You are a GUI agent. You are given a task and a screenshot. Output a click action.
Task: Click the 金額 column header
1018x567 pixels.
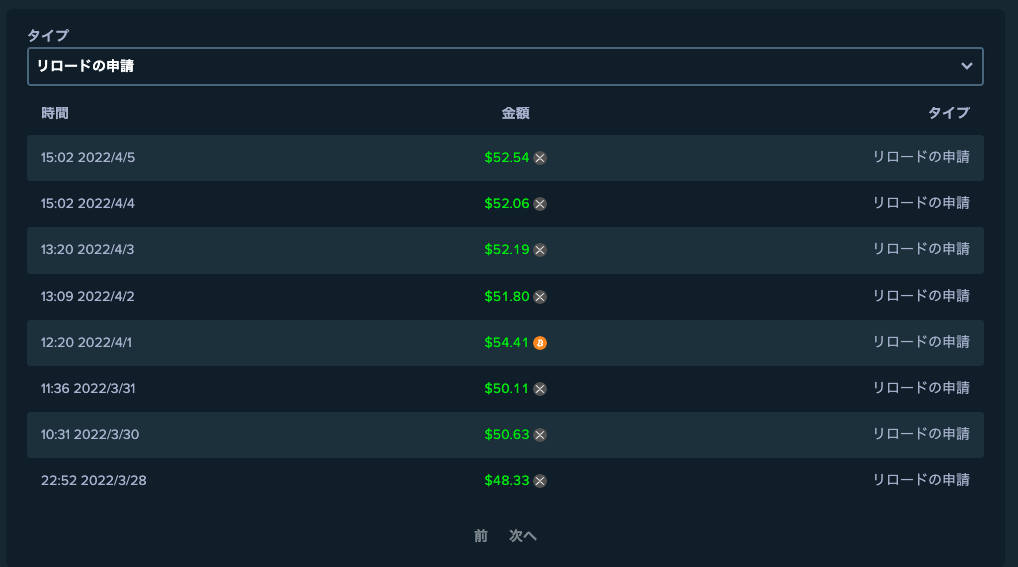point(515,113)
